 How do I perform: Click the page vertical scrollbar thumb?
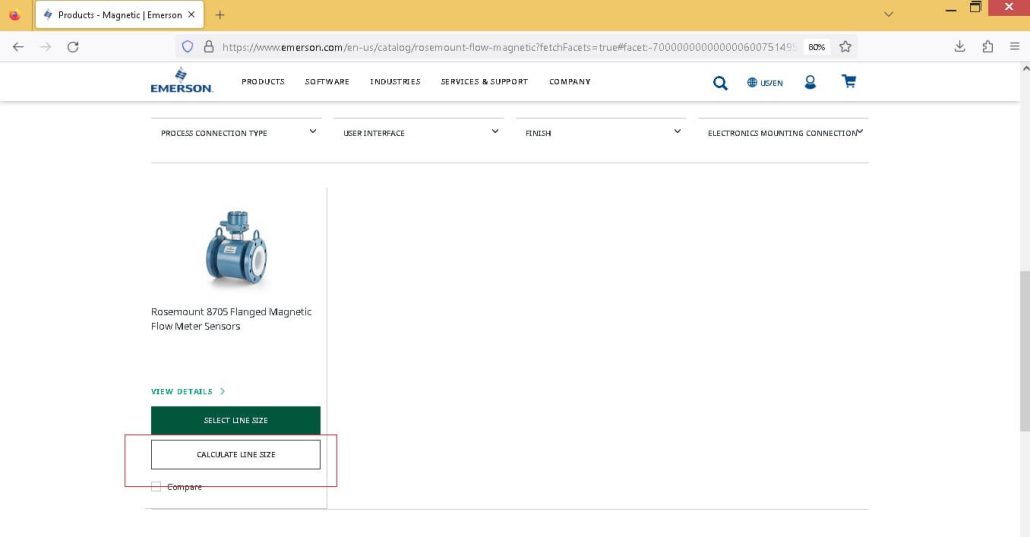point(1025,350)
